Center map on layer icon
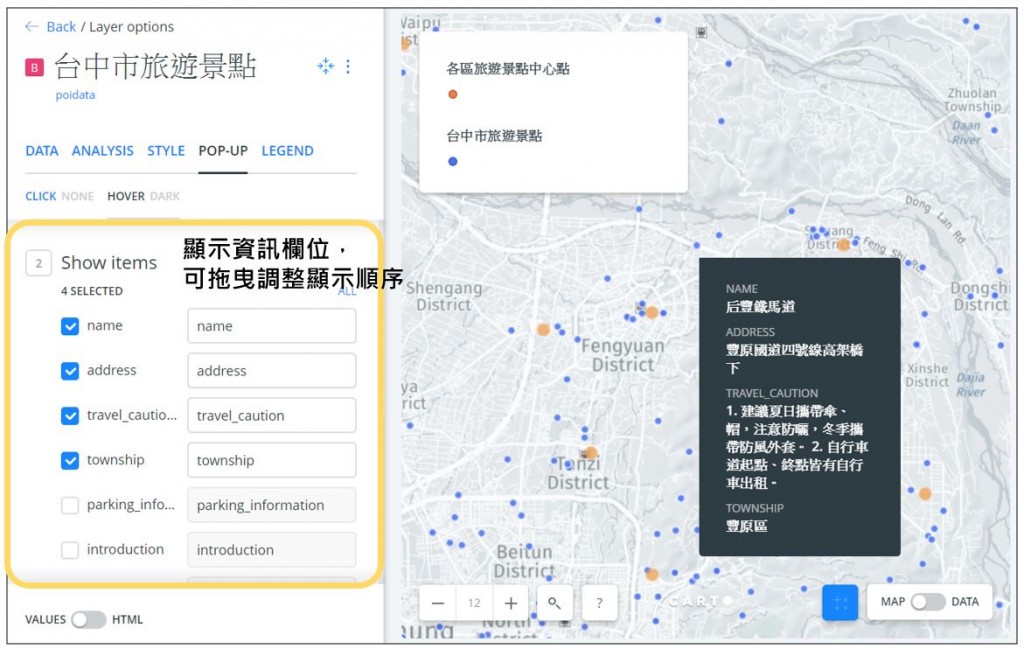1024x649 pixels. pos(325,66)
